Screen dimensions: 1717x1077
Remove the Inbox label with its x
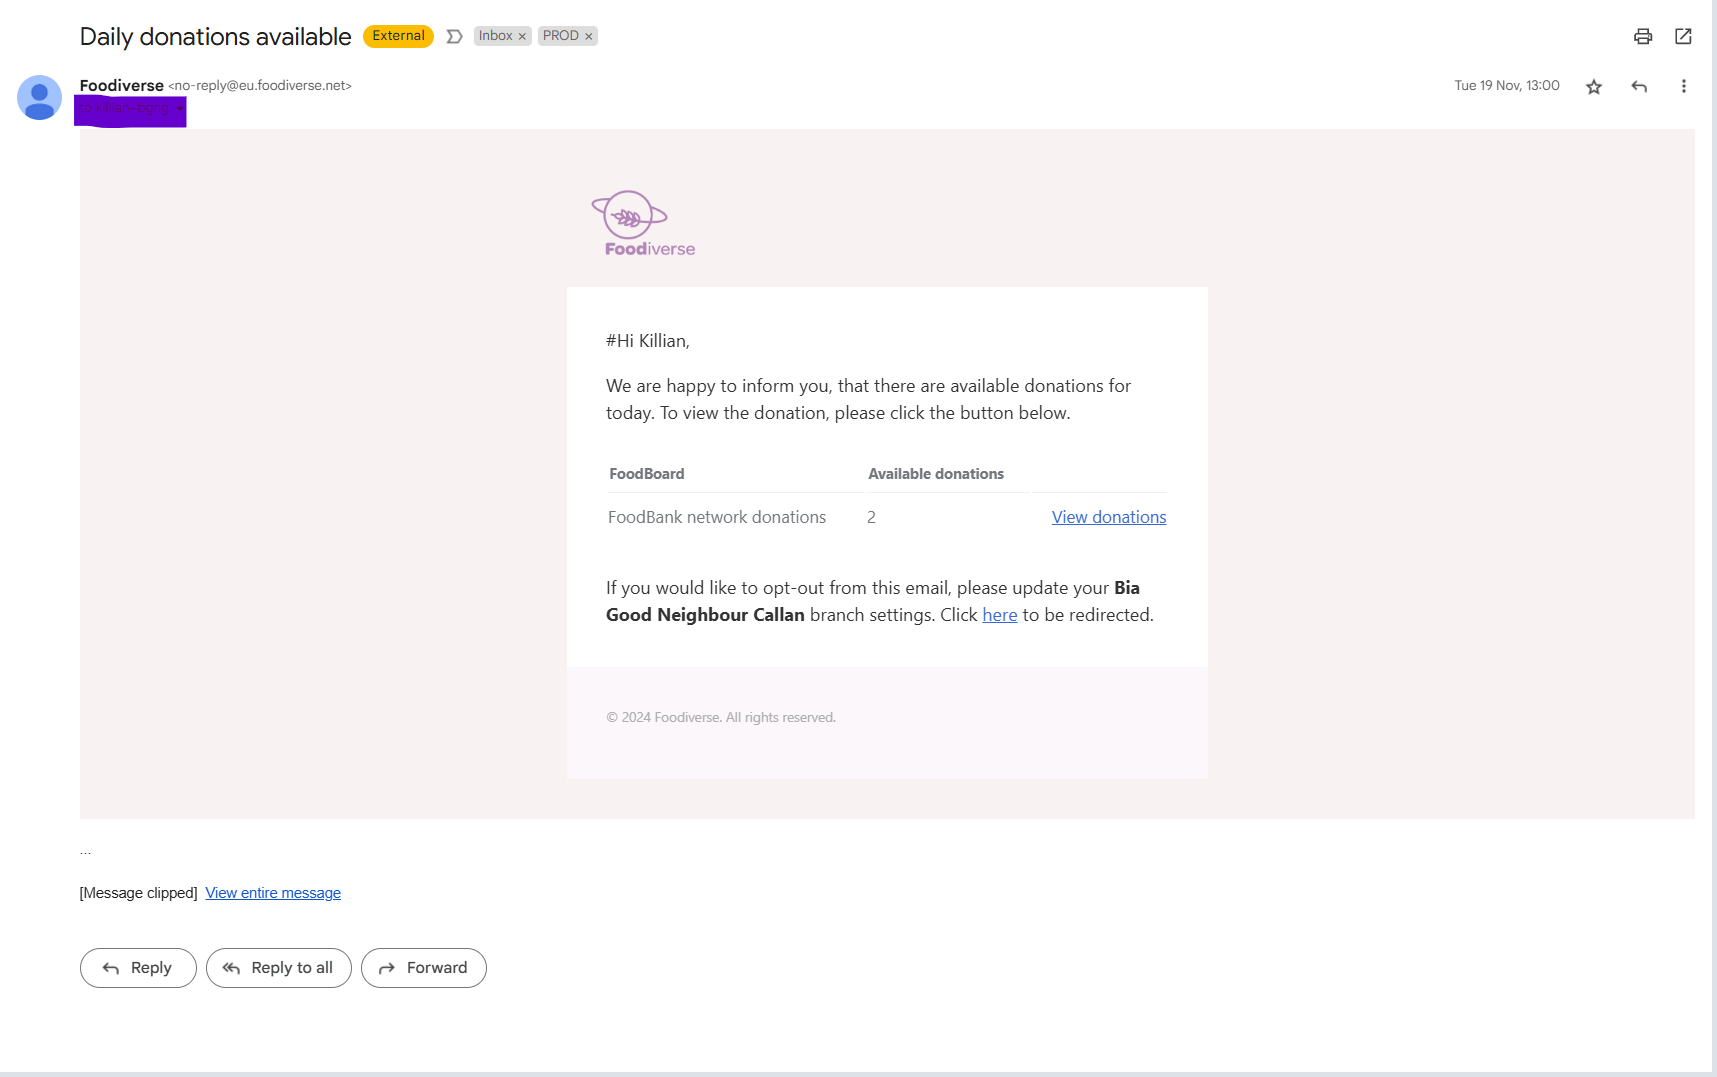tap(522, 36)
